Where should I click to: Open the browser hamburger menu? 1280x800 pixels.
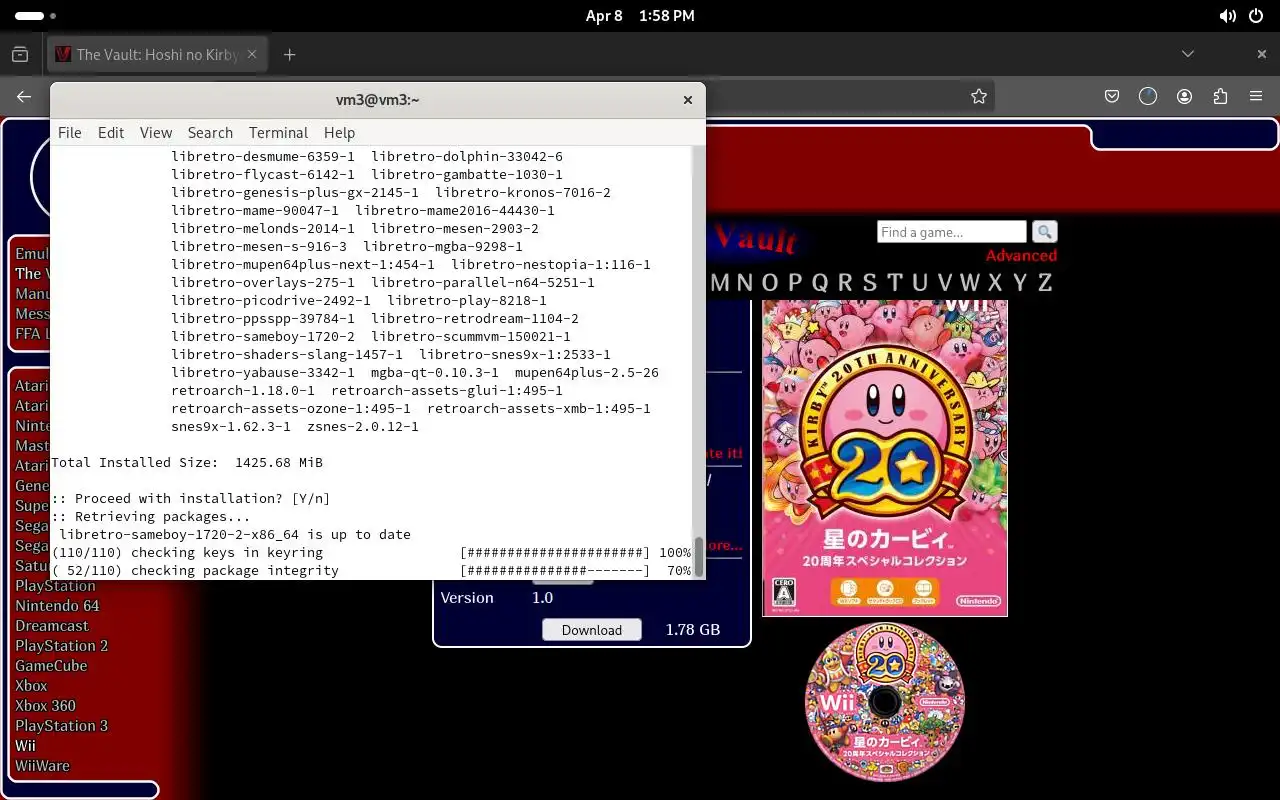1256,96
